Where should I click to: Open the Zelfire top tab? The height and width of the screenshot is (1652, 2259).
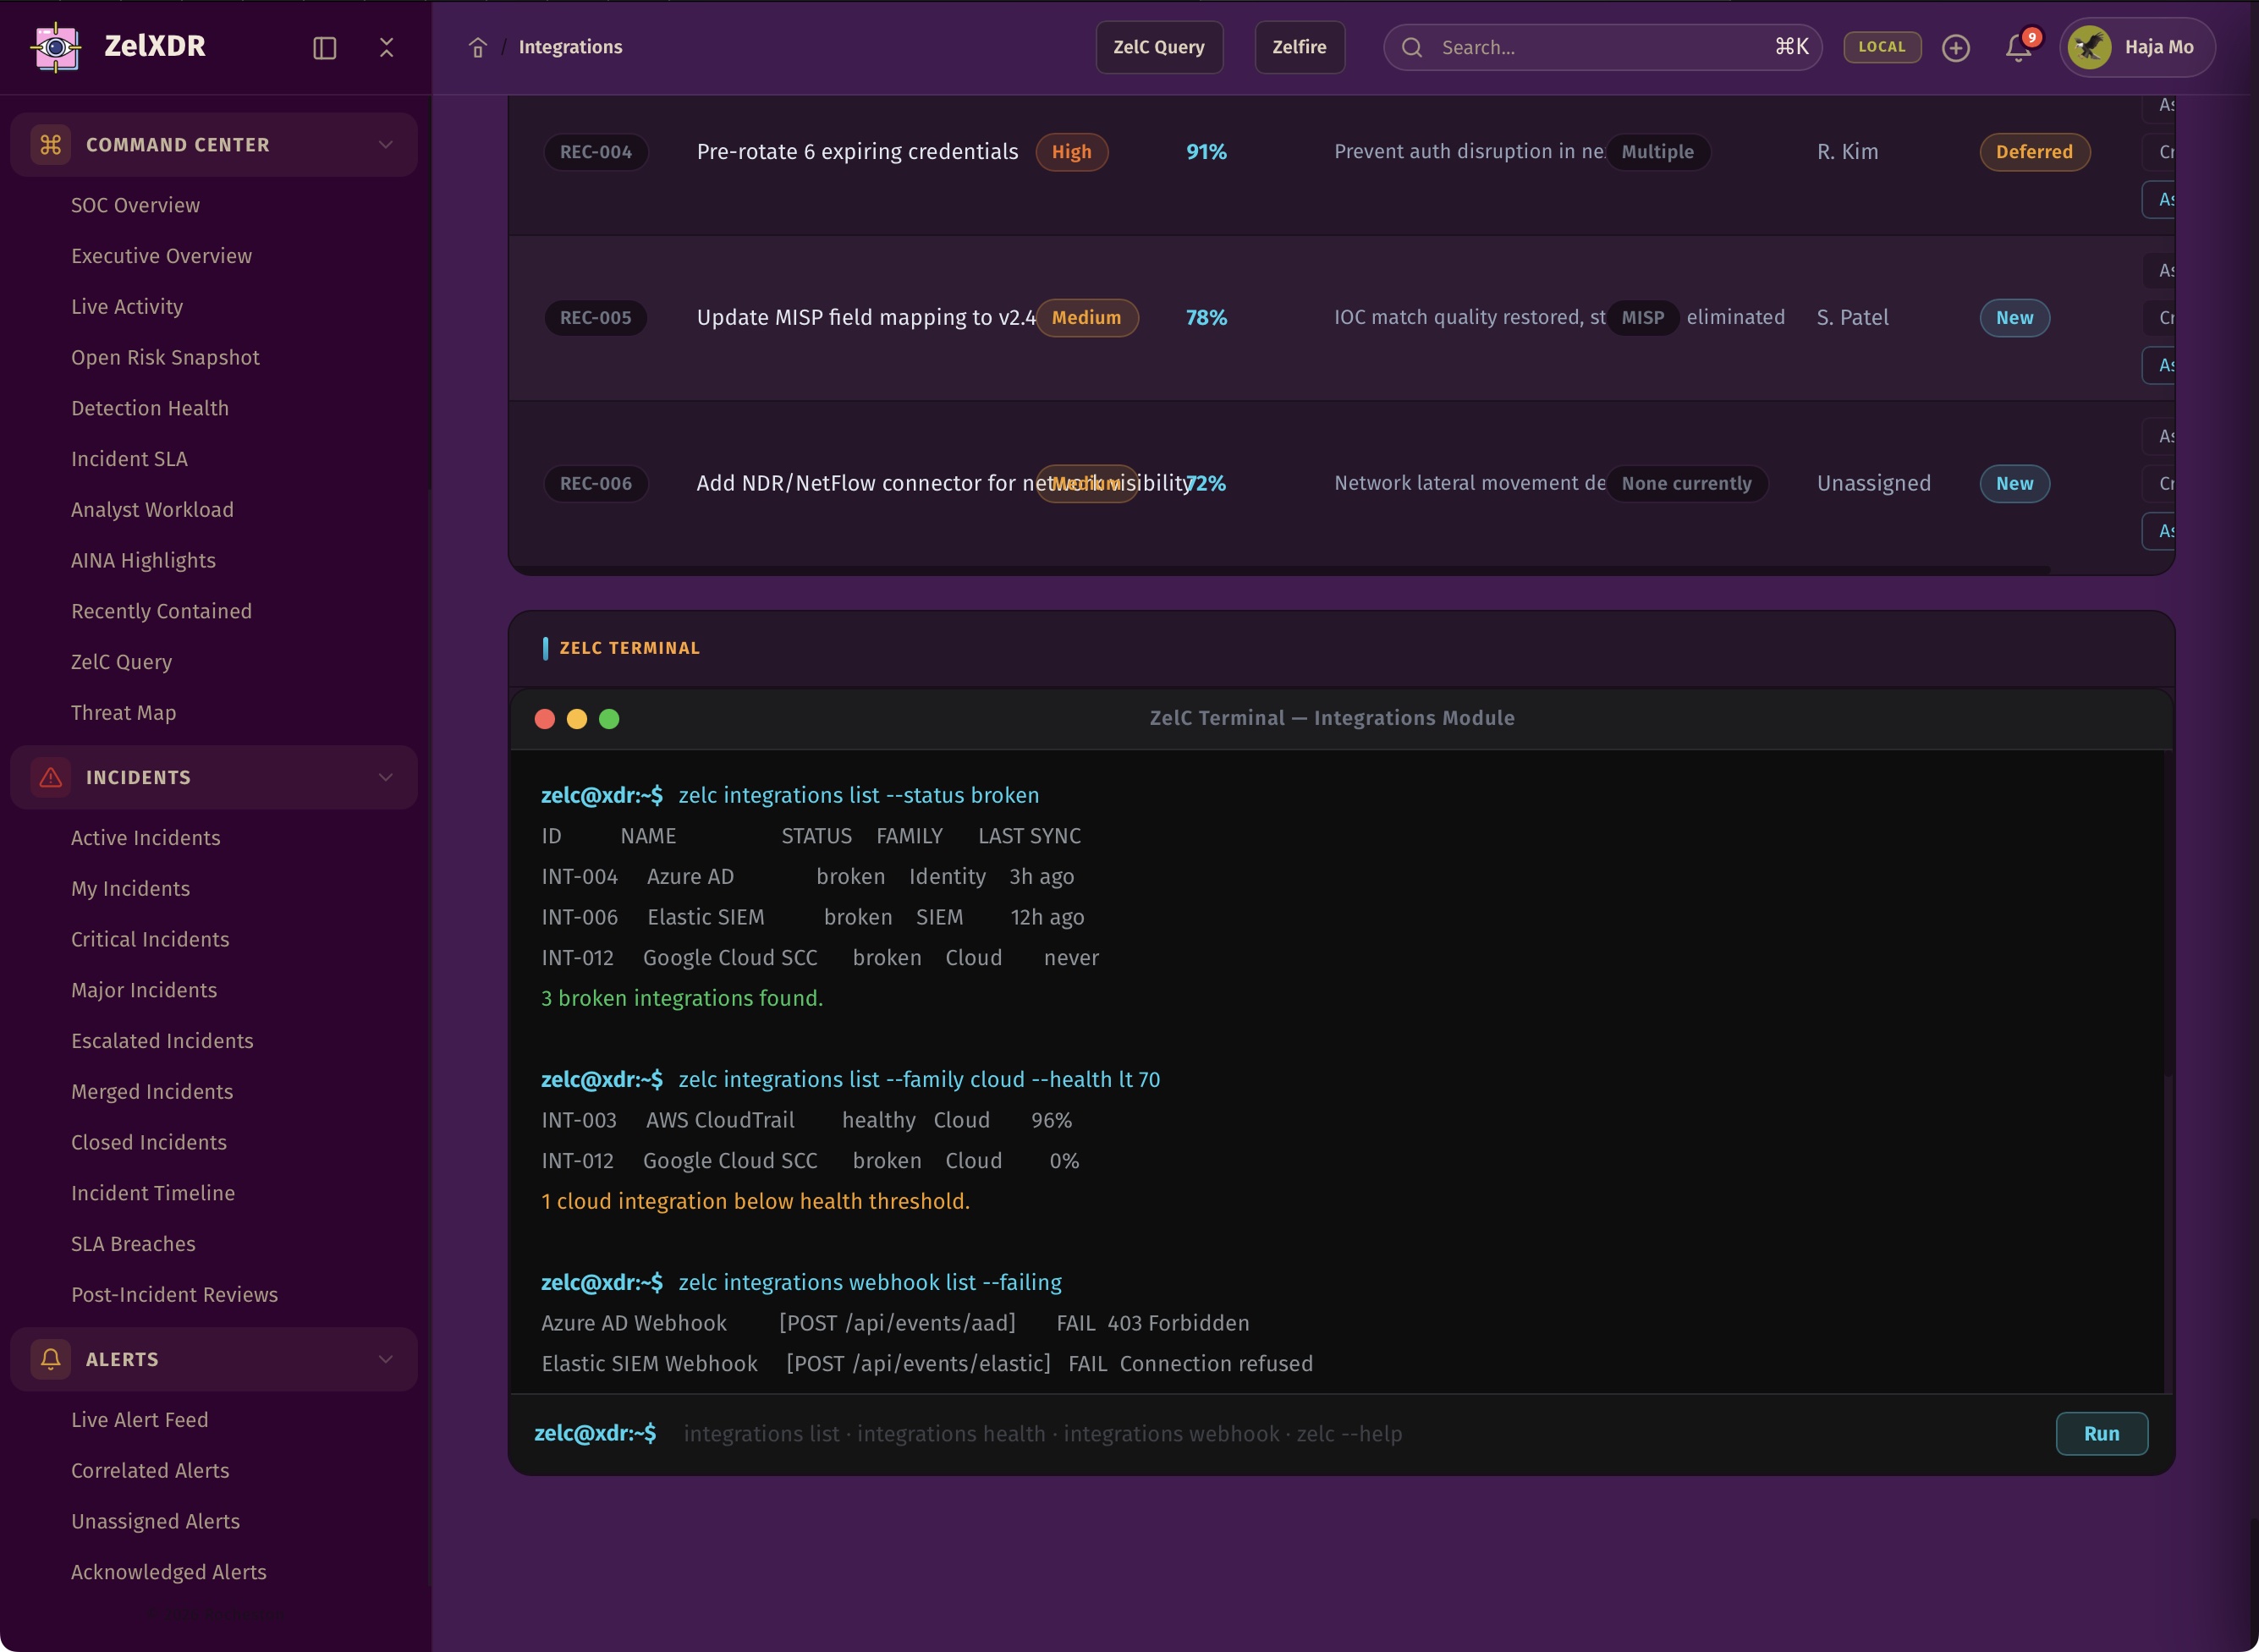pos(1299,47)
